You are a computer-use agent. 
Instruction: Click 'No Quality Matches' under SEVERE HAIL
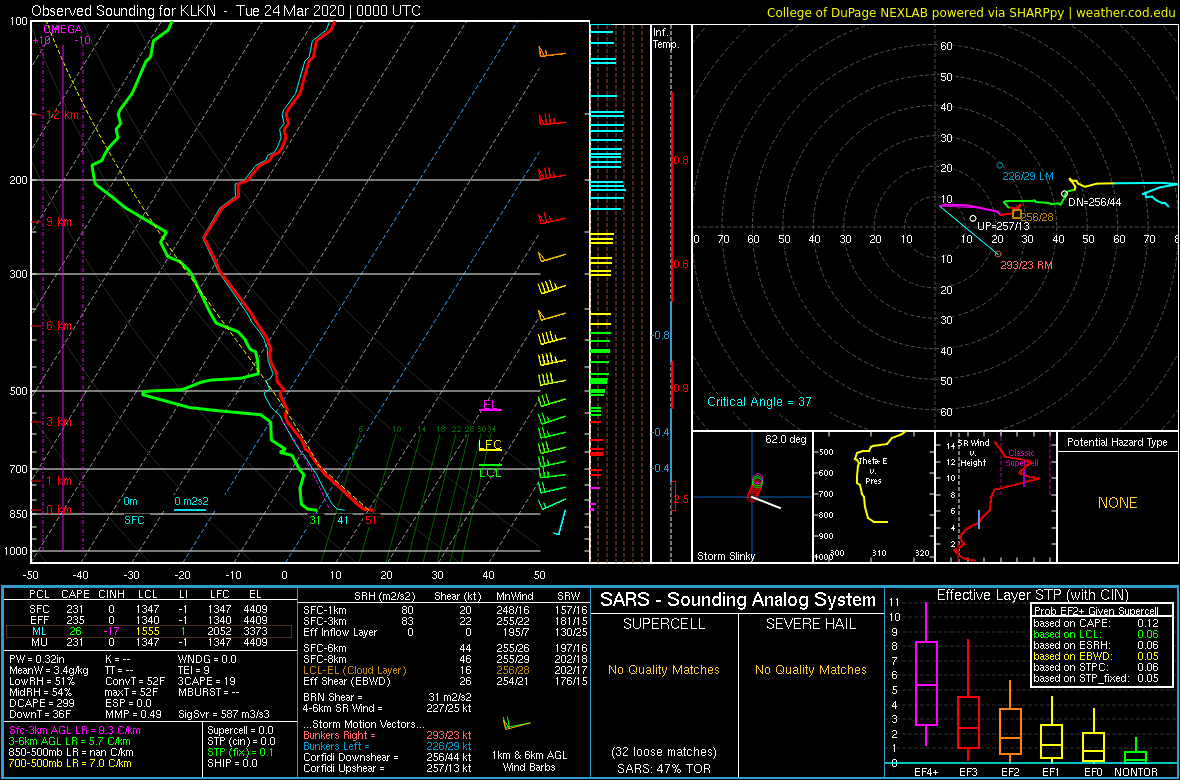(x=810, y=669)
